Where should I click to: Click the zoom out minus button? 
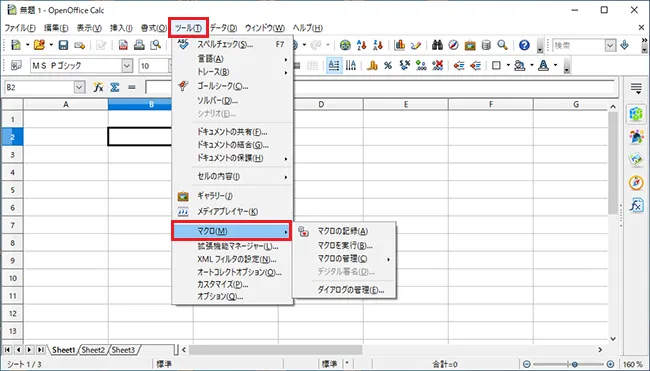tap(526, 364)
